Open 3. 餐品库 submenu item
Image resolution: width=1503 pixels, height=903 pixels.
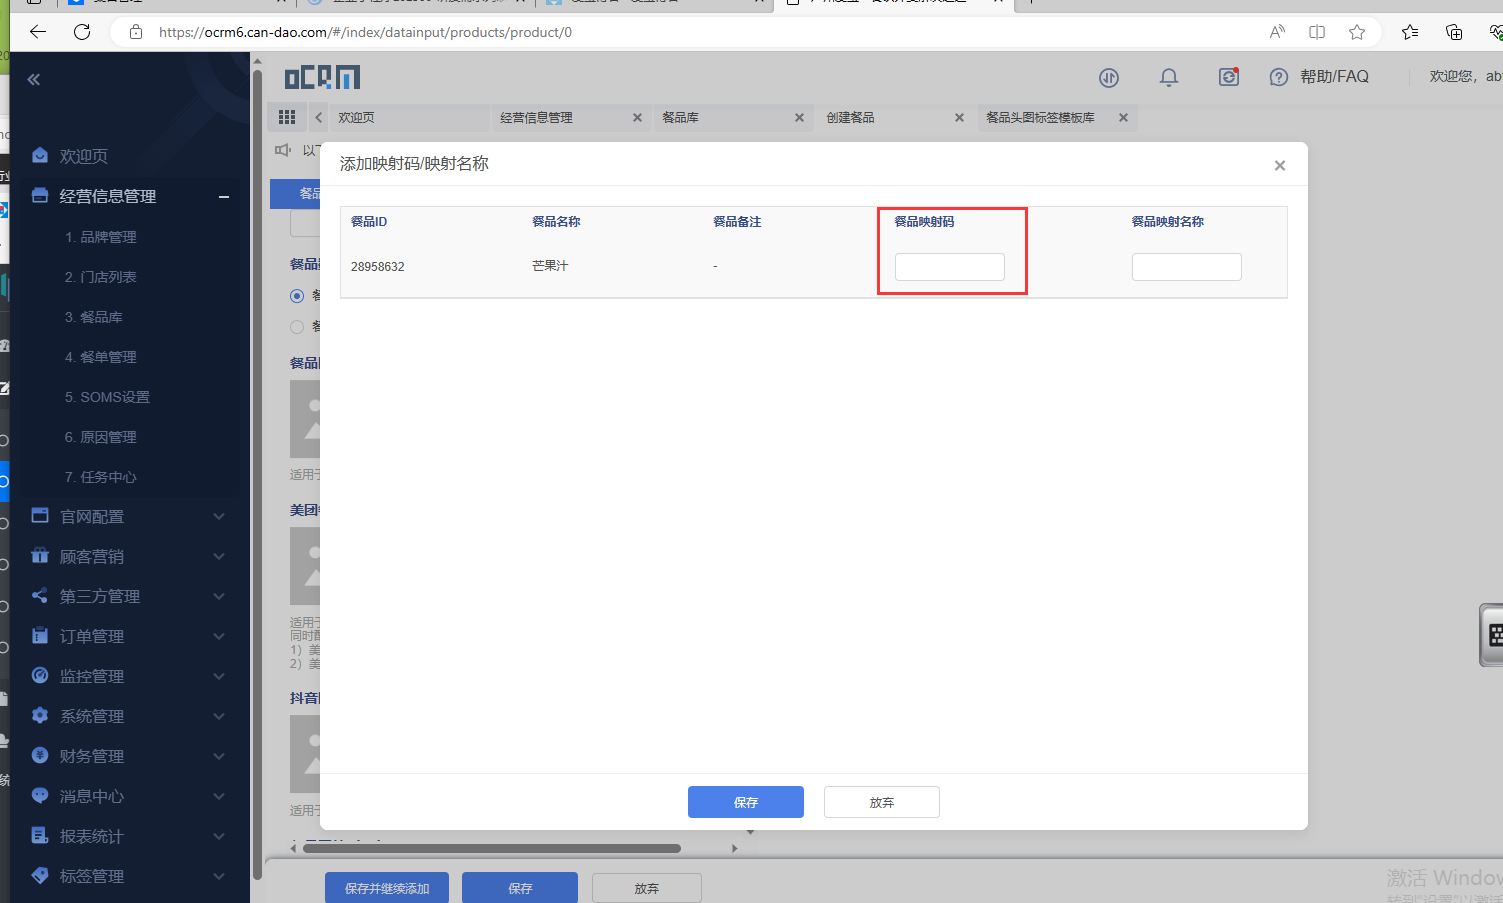coord(94,317)
